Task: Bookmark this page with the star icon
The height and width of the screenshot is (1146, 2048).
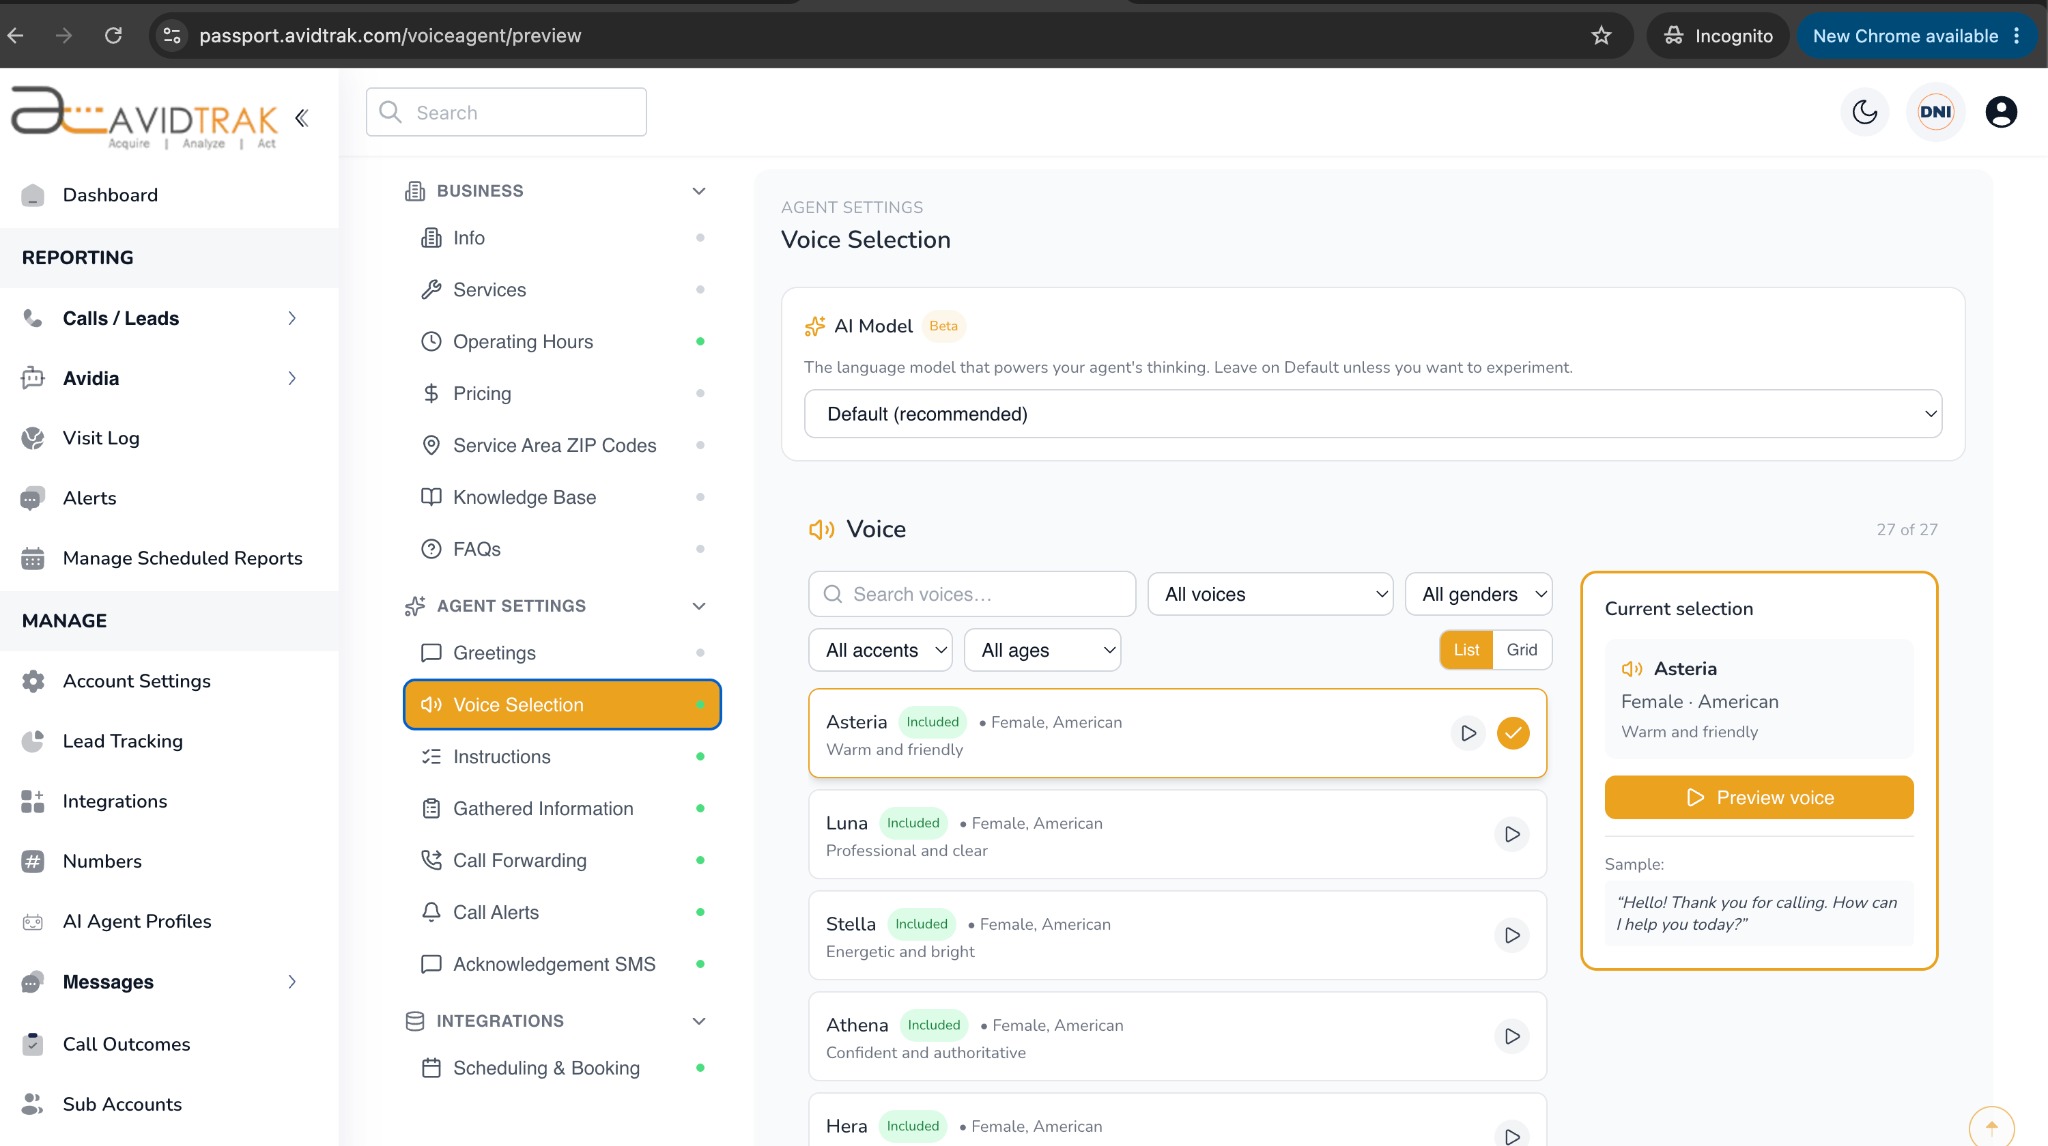Action: [1601, 36]
